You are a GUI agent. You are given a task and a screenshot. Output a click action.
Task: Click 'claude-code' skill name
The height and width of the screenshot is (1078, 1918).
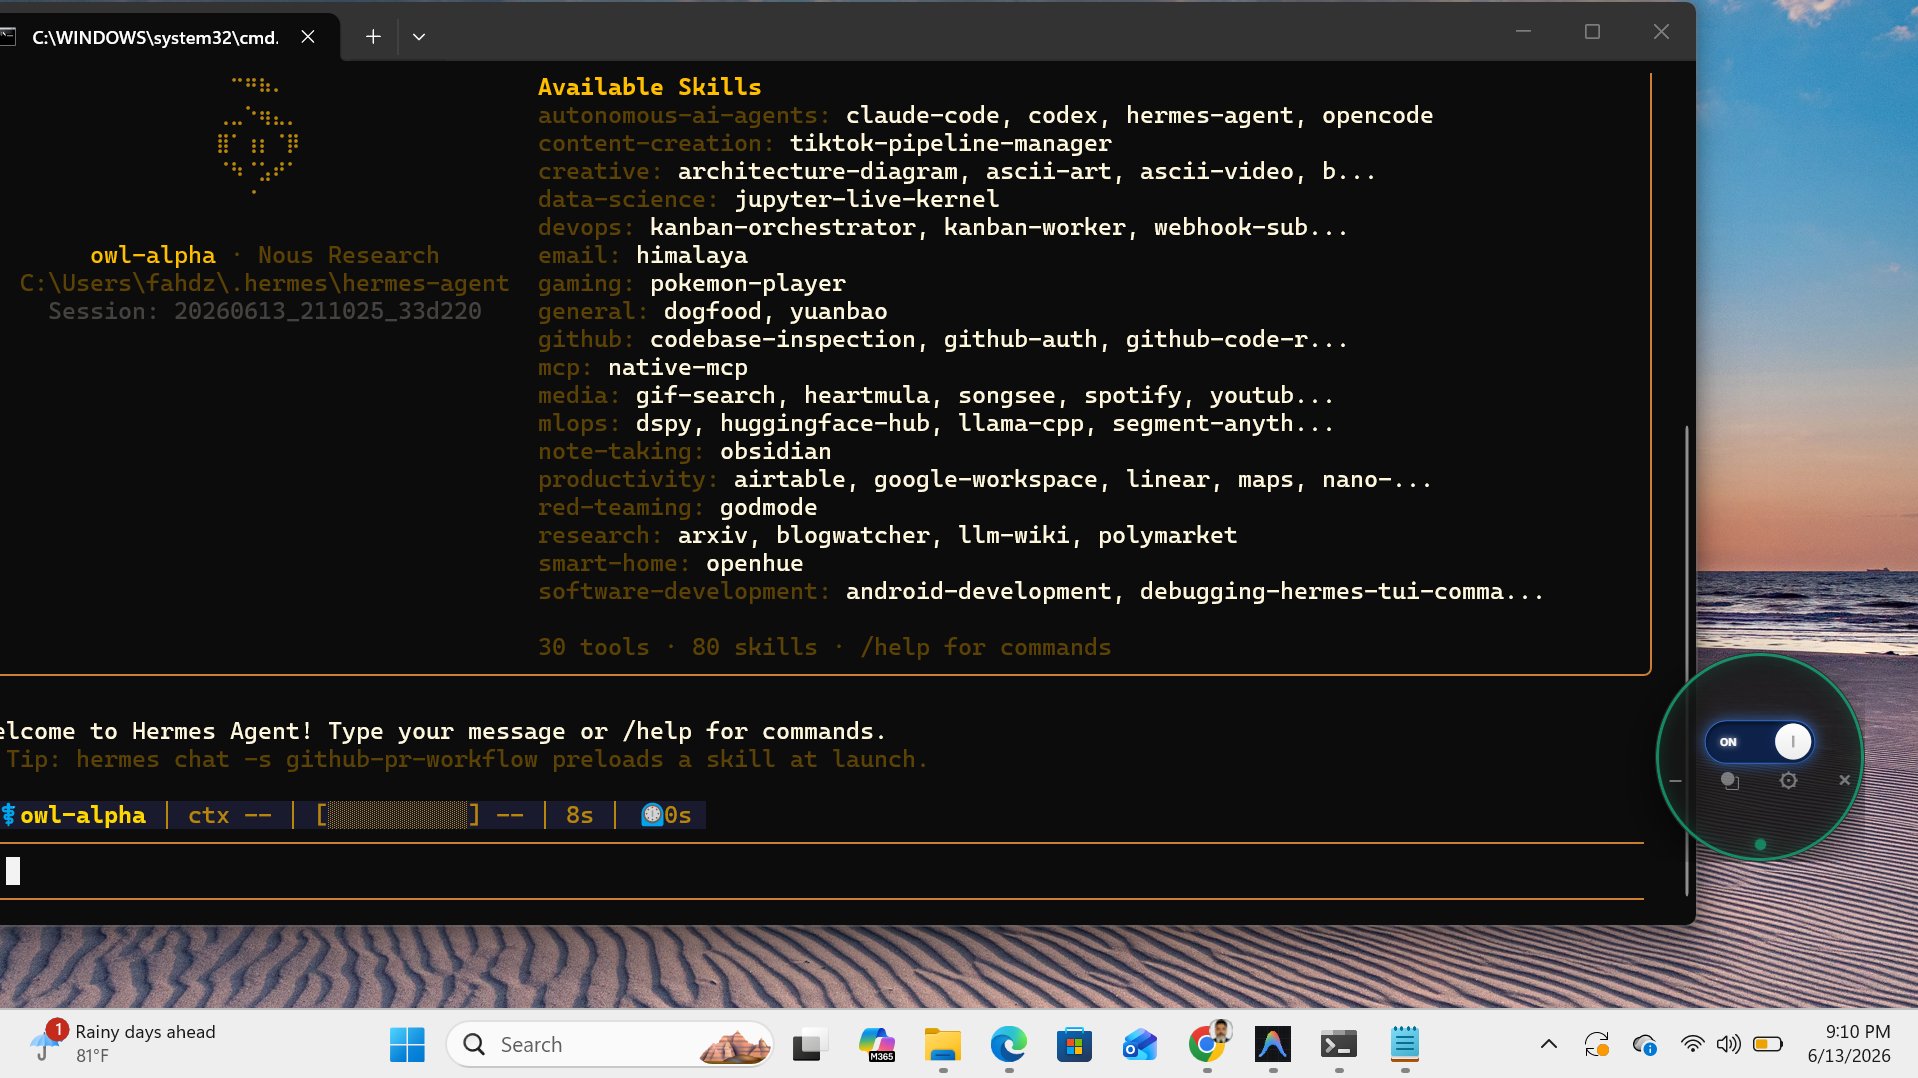922,115
